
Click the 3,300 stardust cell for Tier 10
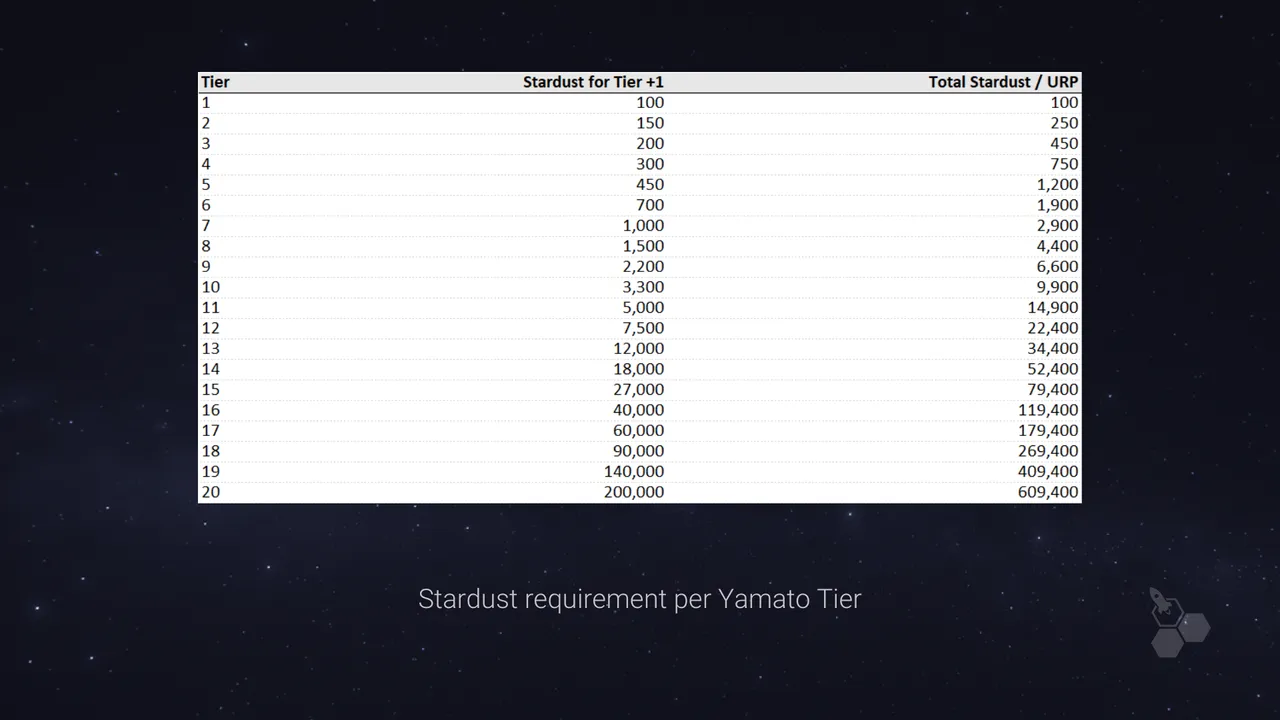pyautogui.click(x=643, y=287)
